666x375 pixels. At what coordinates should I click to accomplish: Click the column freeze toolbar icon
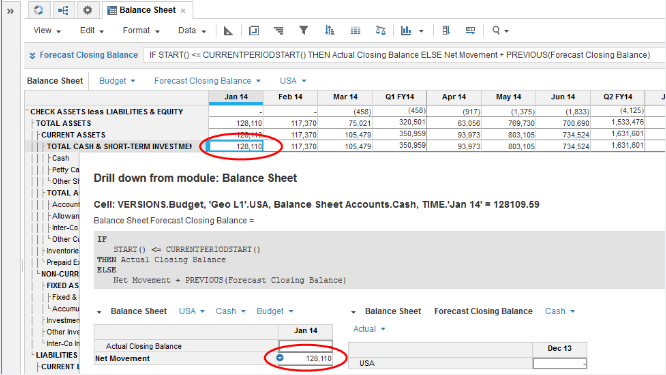(x=446, y=31)
